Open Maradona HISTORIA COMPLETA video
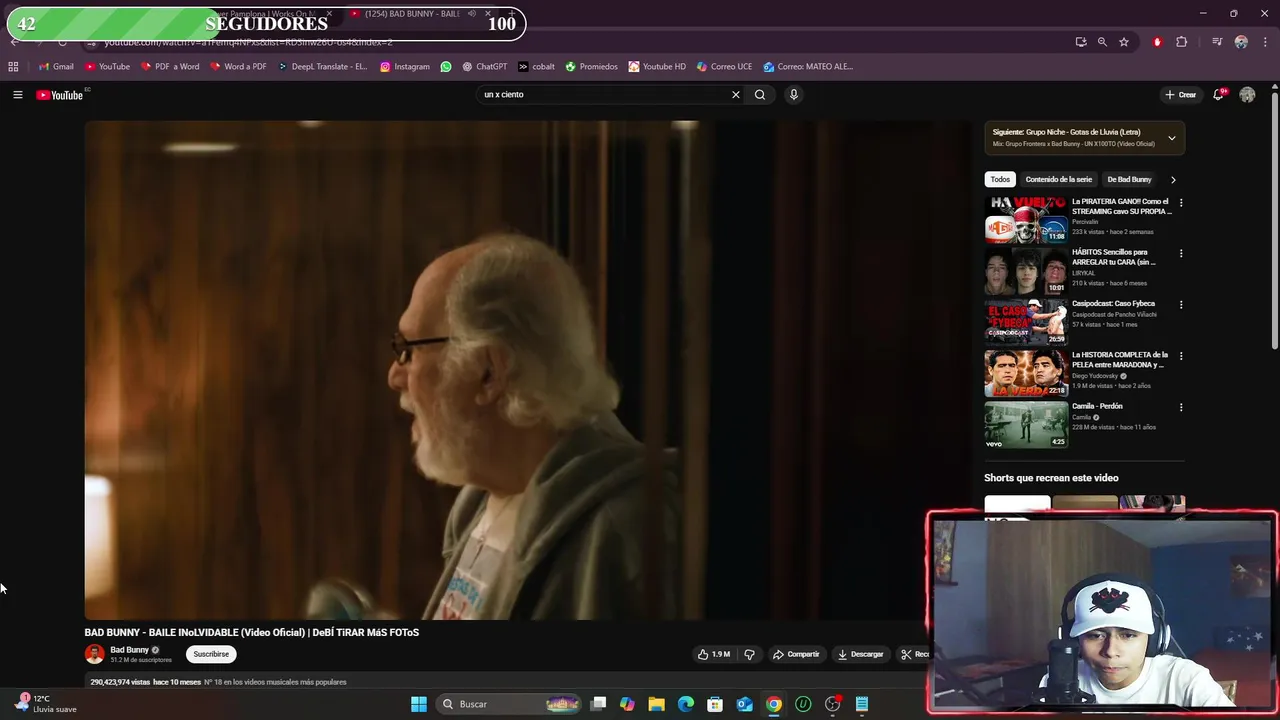 click(1026, 373)
